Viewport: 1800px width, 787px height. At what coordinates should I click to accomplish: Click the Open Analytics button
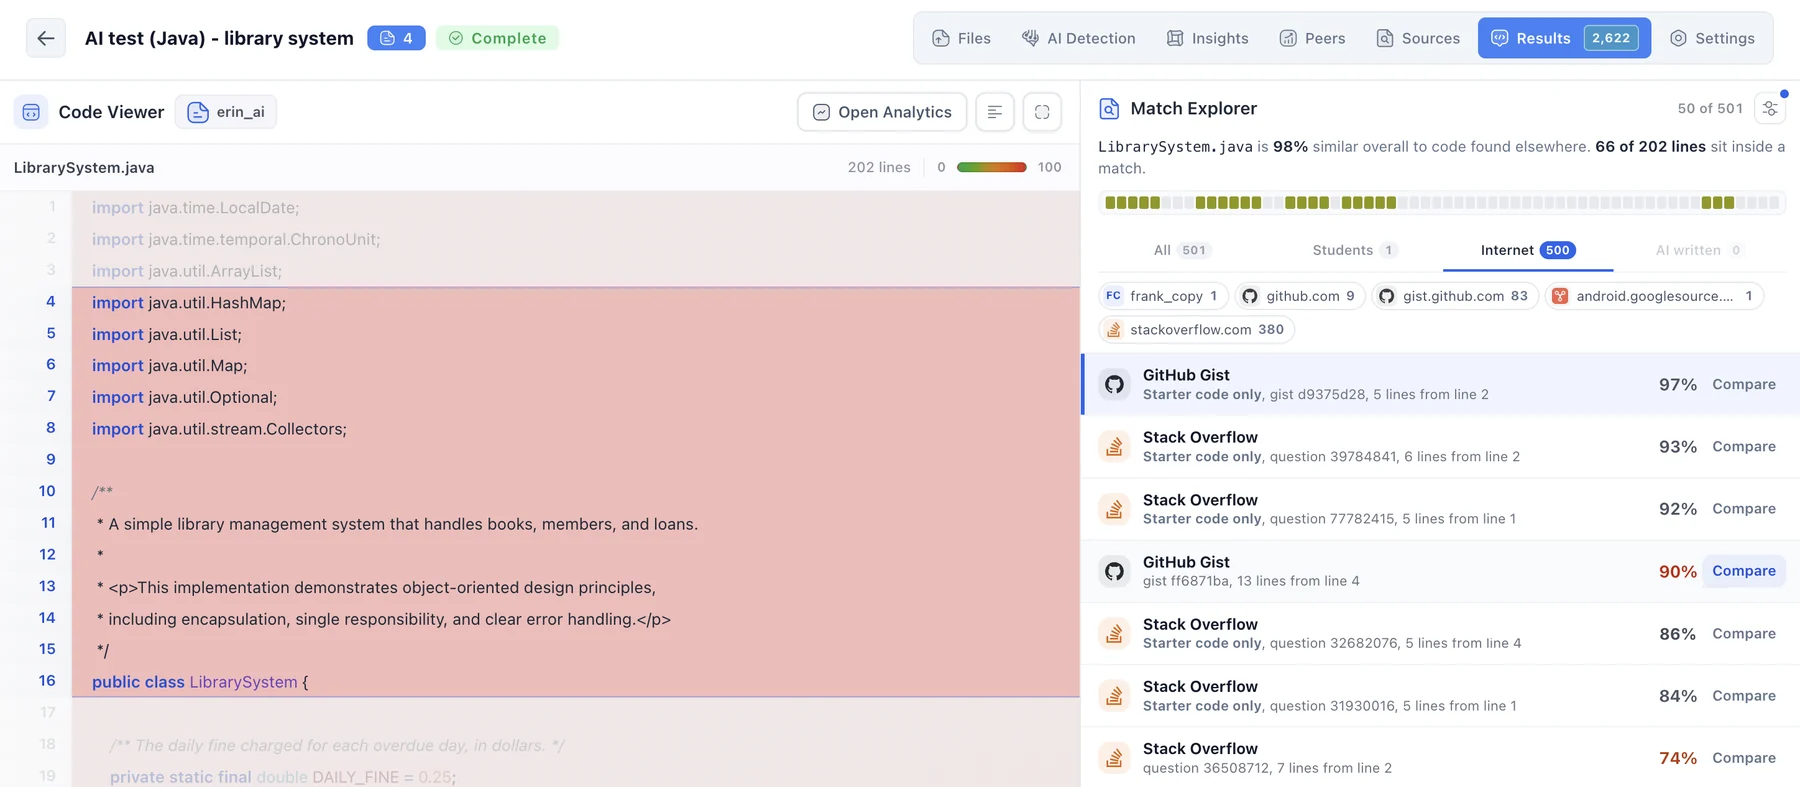click(x=882, y=112)
